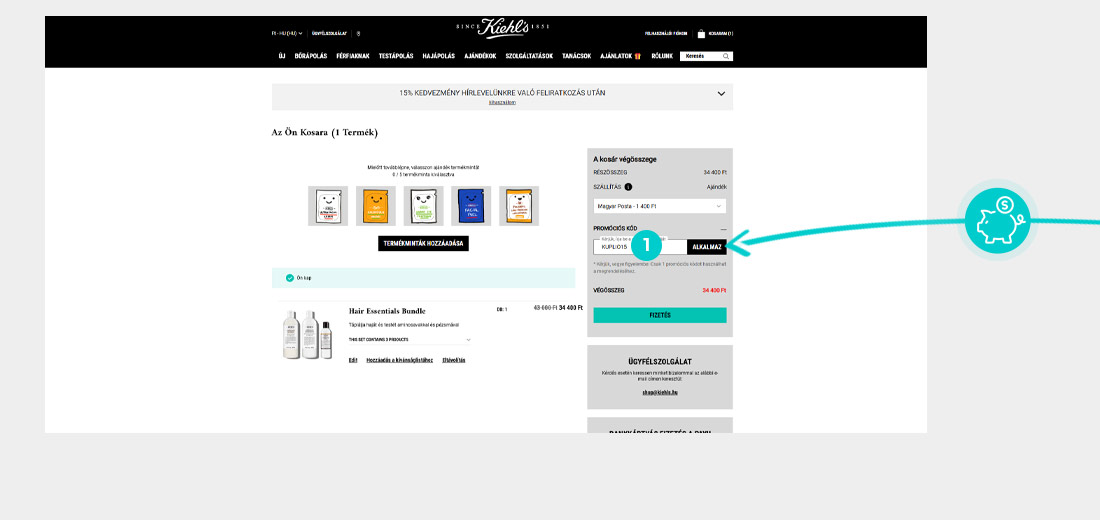Expand the 15% newsletter discount banner chevron

tap(721, 93)
